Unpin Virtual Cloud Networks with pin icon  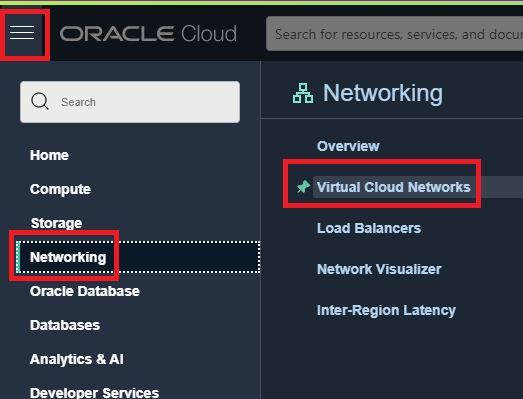pyautogui.click(x=303, y=187)
